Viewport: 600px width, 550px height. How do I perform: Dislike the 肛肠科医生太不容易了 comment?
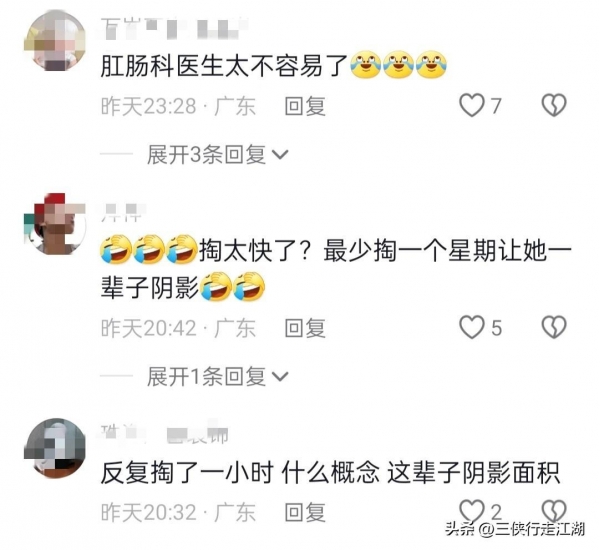[x=554, y=105]
